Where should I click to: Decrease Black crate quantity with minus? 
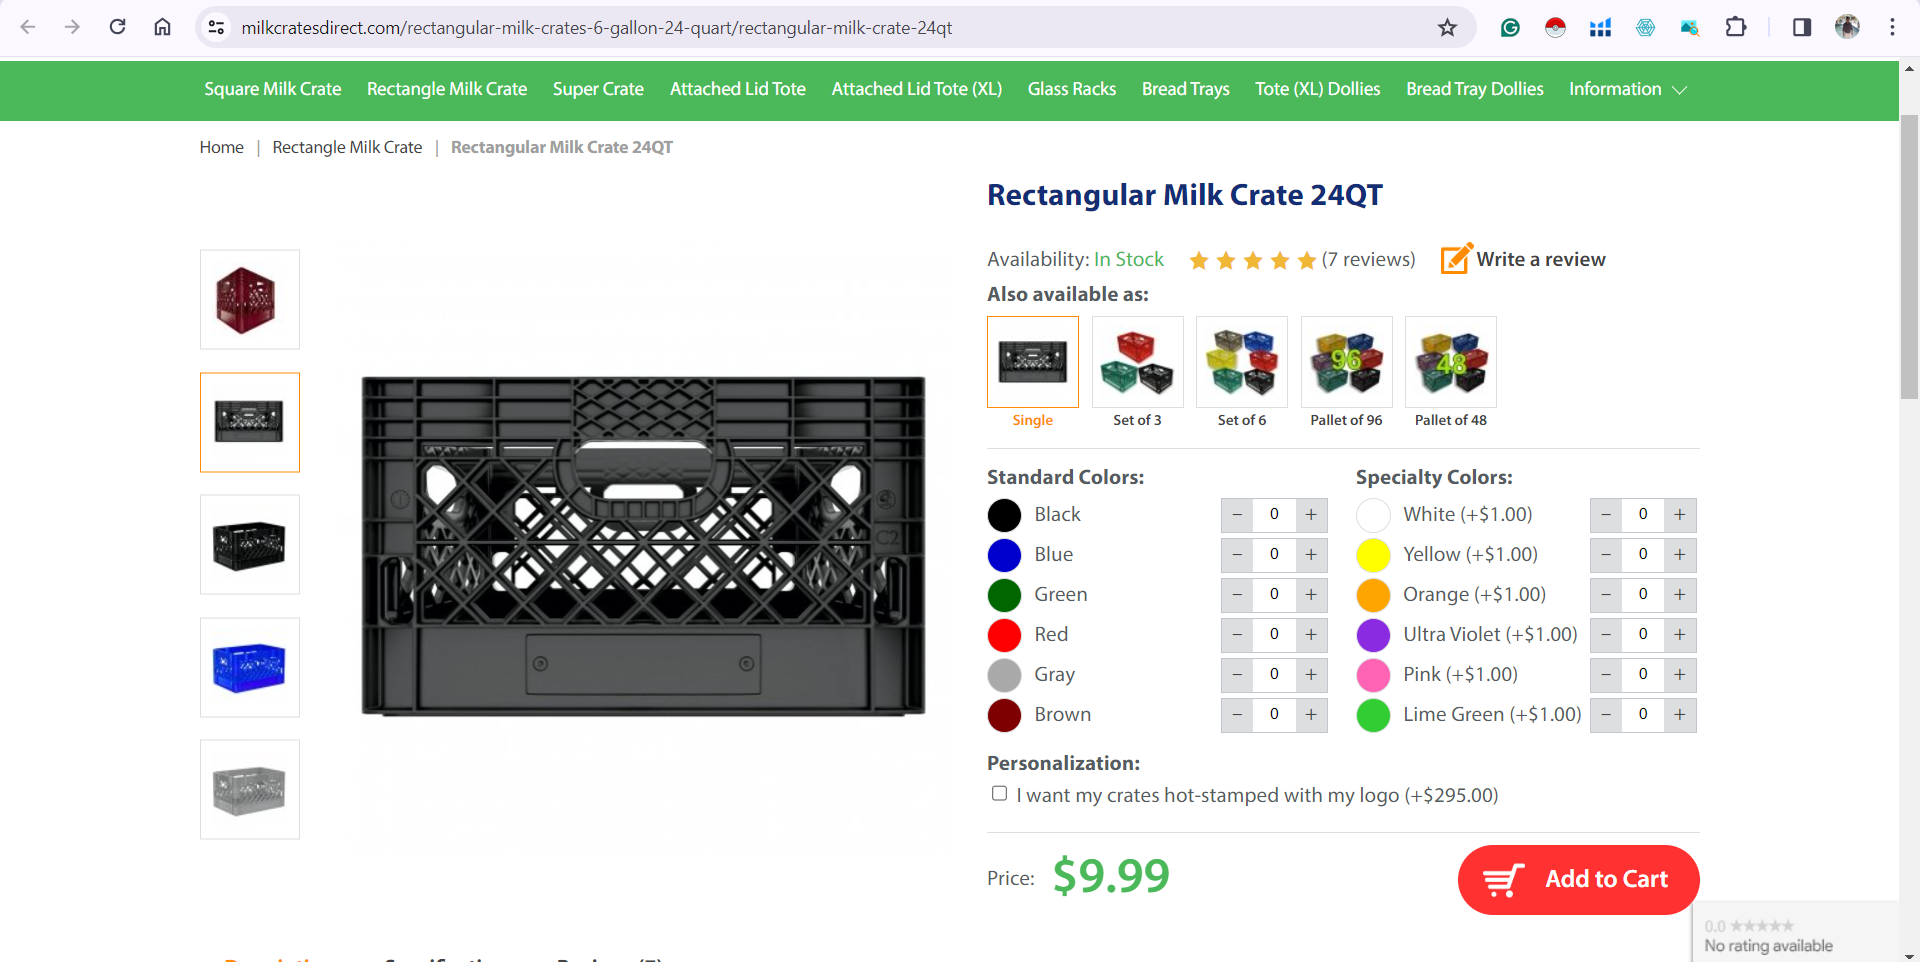1237,515
